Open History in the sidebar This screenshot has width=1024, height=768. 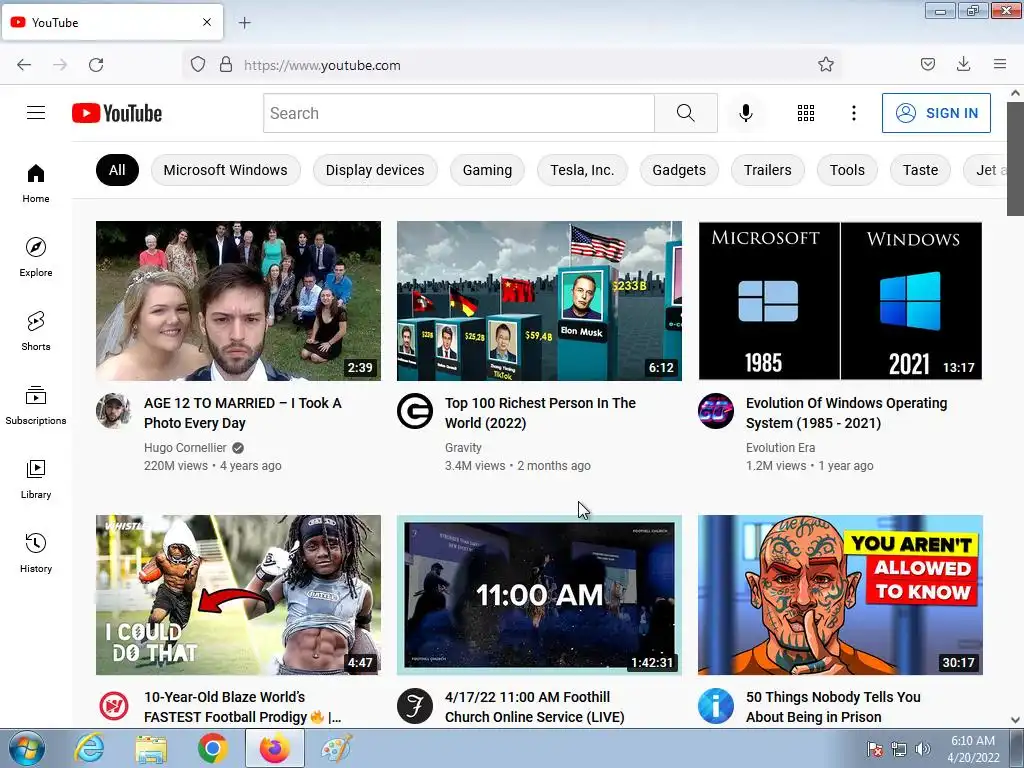(36, 553)
